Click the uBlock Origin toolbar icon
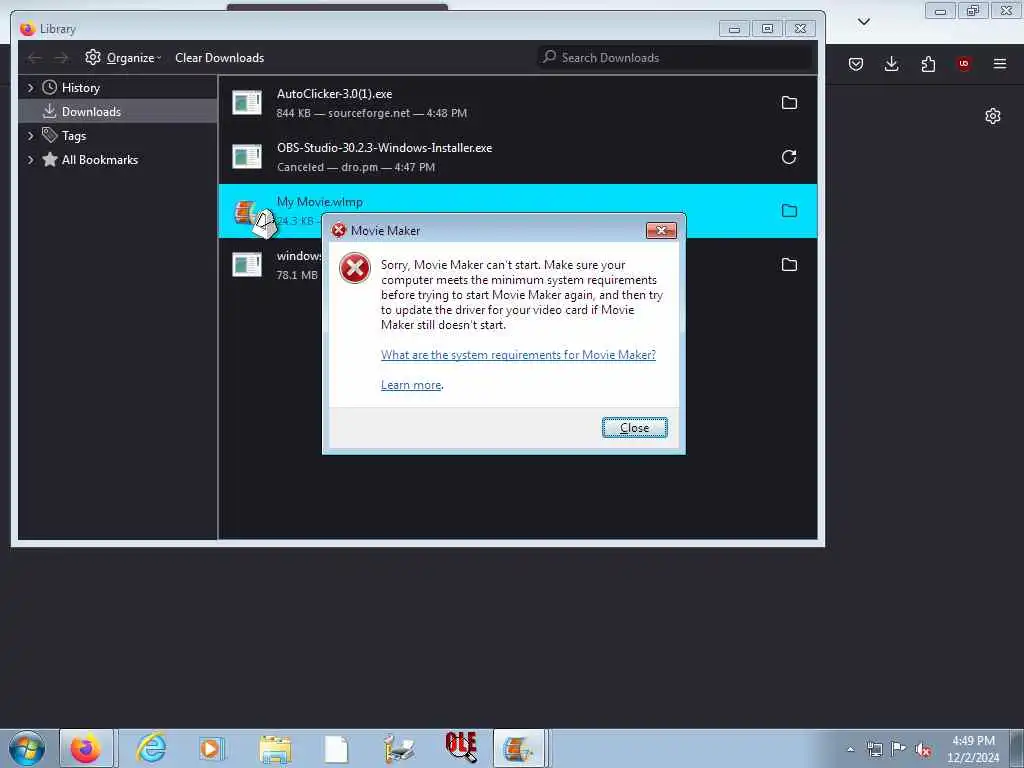The height and width of the screenshot is (768, 1024). (963, 63)
